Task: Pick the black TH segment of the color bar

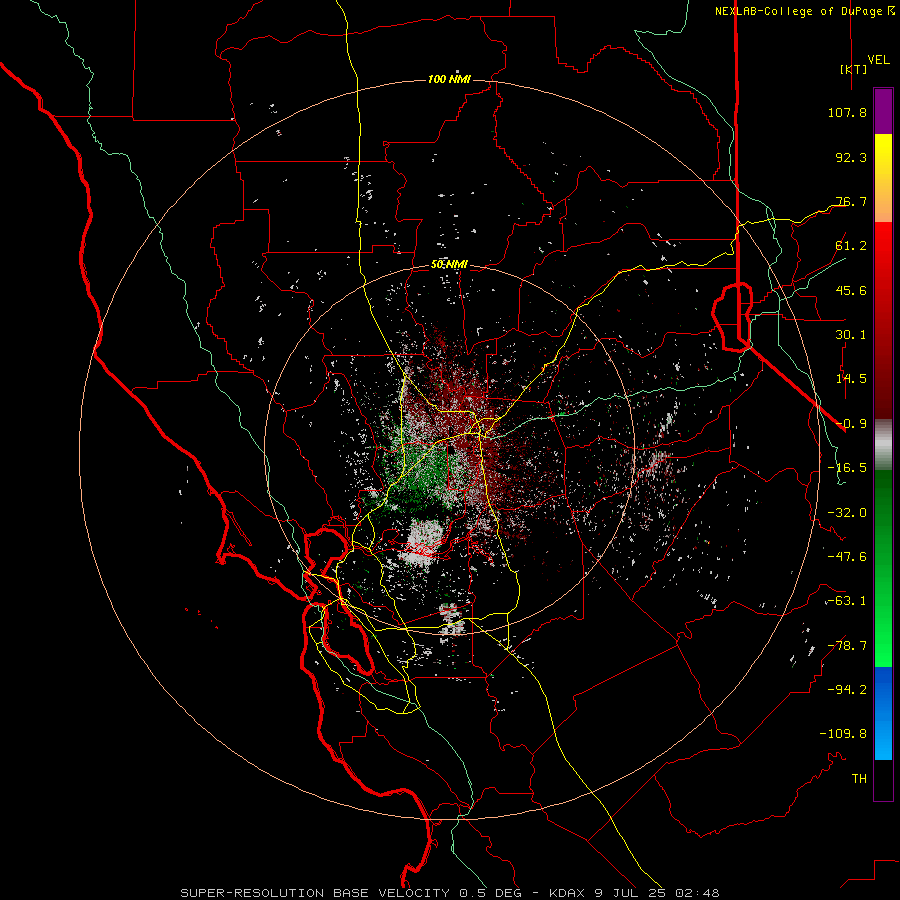Action: (883, 779)
